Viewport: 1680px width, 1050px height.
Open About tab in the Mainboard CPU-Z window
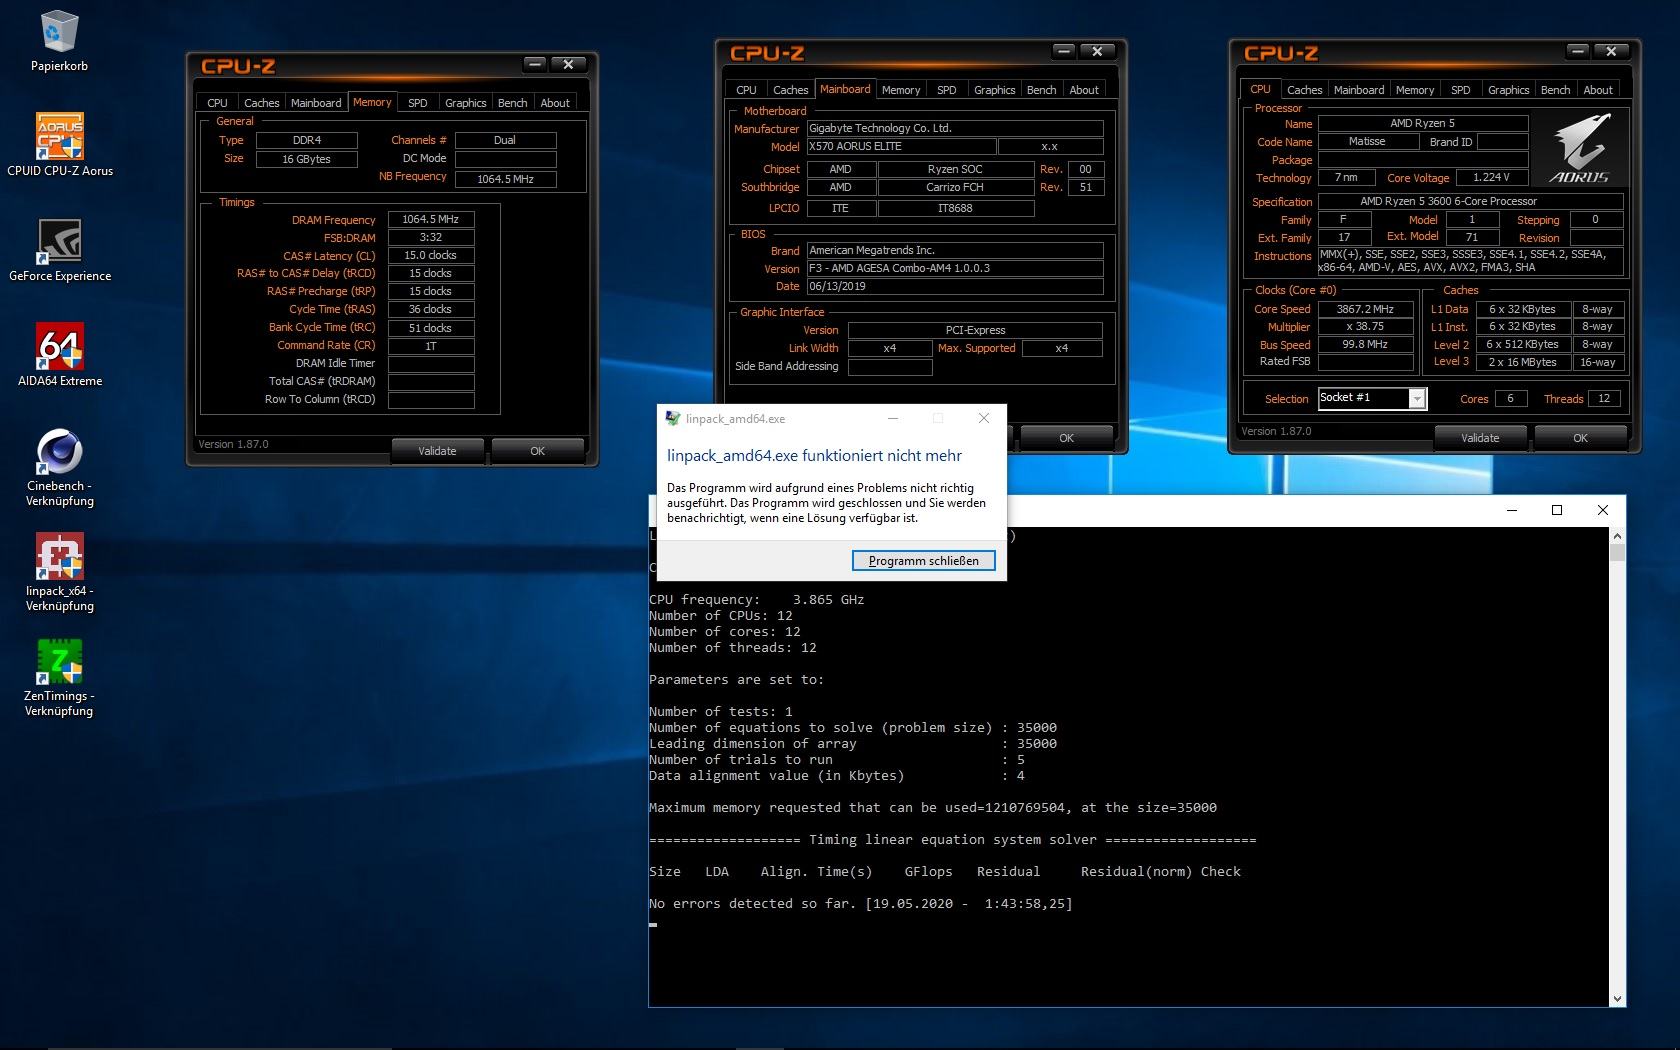click(1084, 90)
